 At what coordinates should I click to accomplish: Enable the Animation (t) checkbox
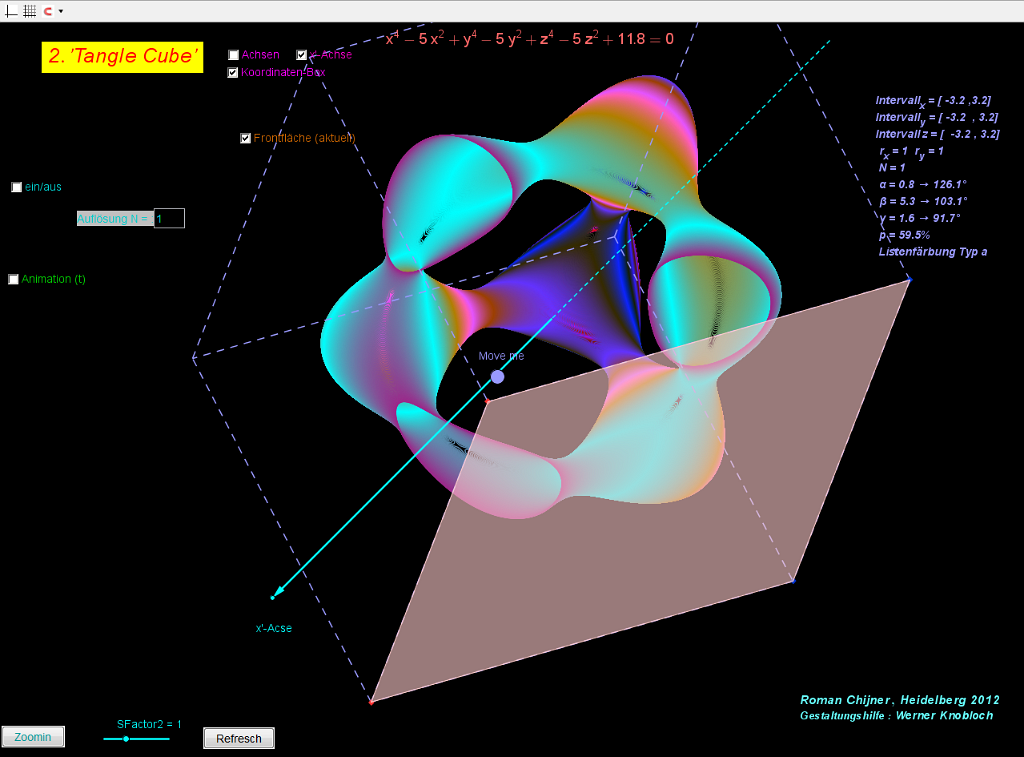tap(14, 279)
